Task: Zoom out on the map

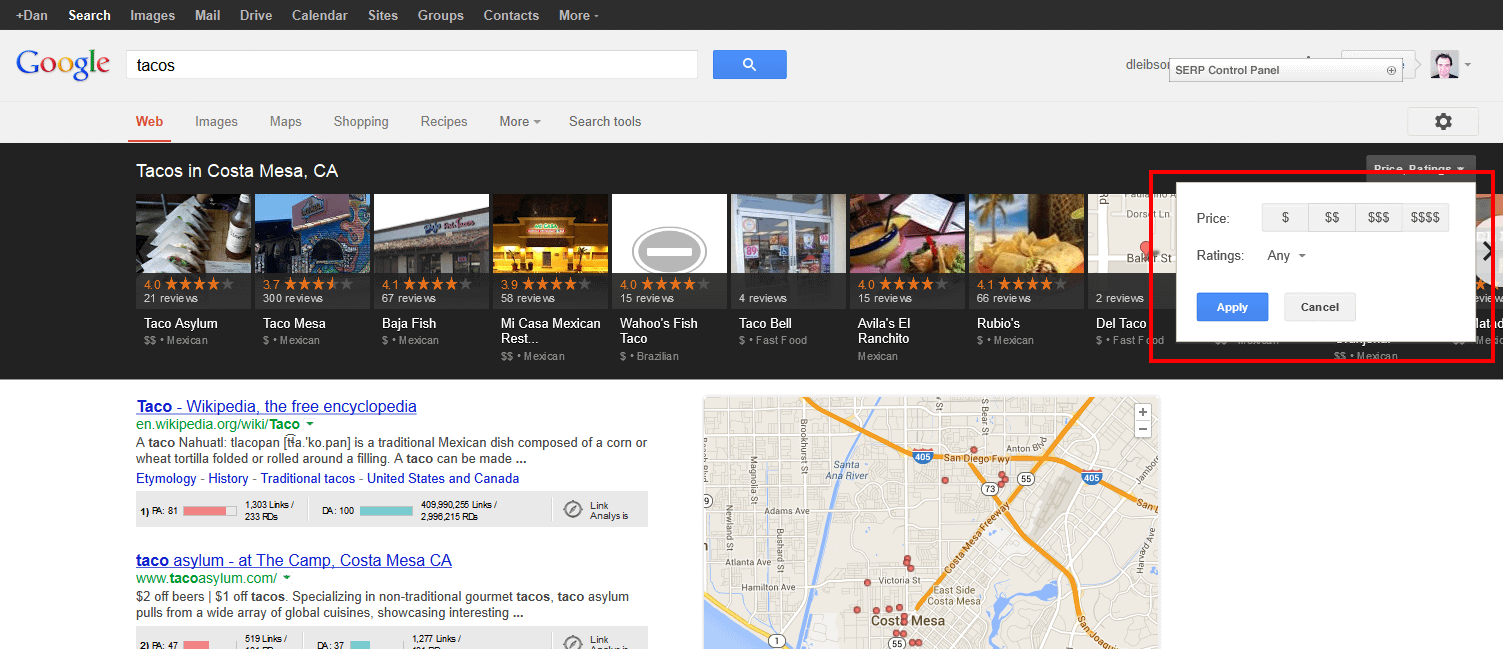Action: coord(1143,429)
